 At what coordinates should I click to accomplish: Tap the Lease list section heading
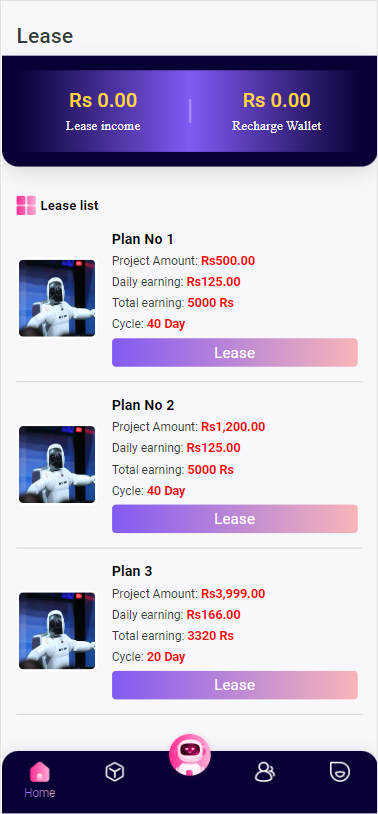(70, 206)
